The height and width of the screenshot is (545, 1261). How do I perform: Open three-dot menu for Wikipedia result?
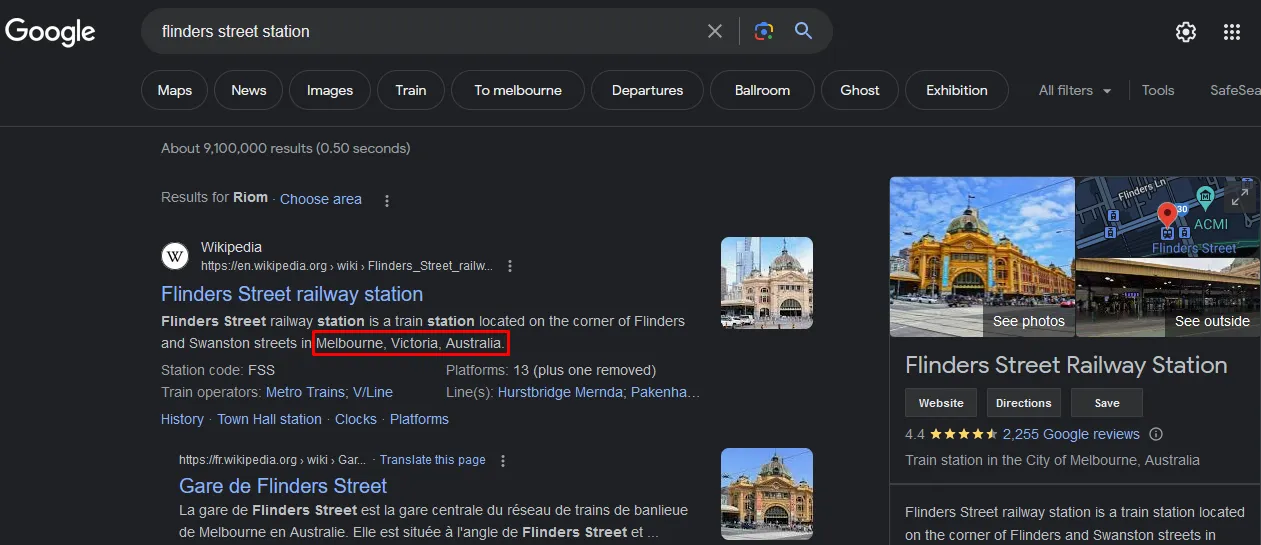pyautogui.click(x=510, y=266)
